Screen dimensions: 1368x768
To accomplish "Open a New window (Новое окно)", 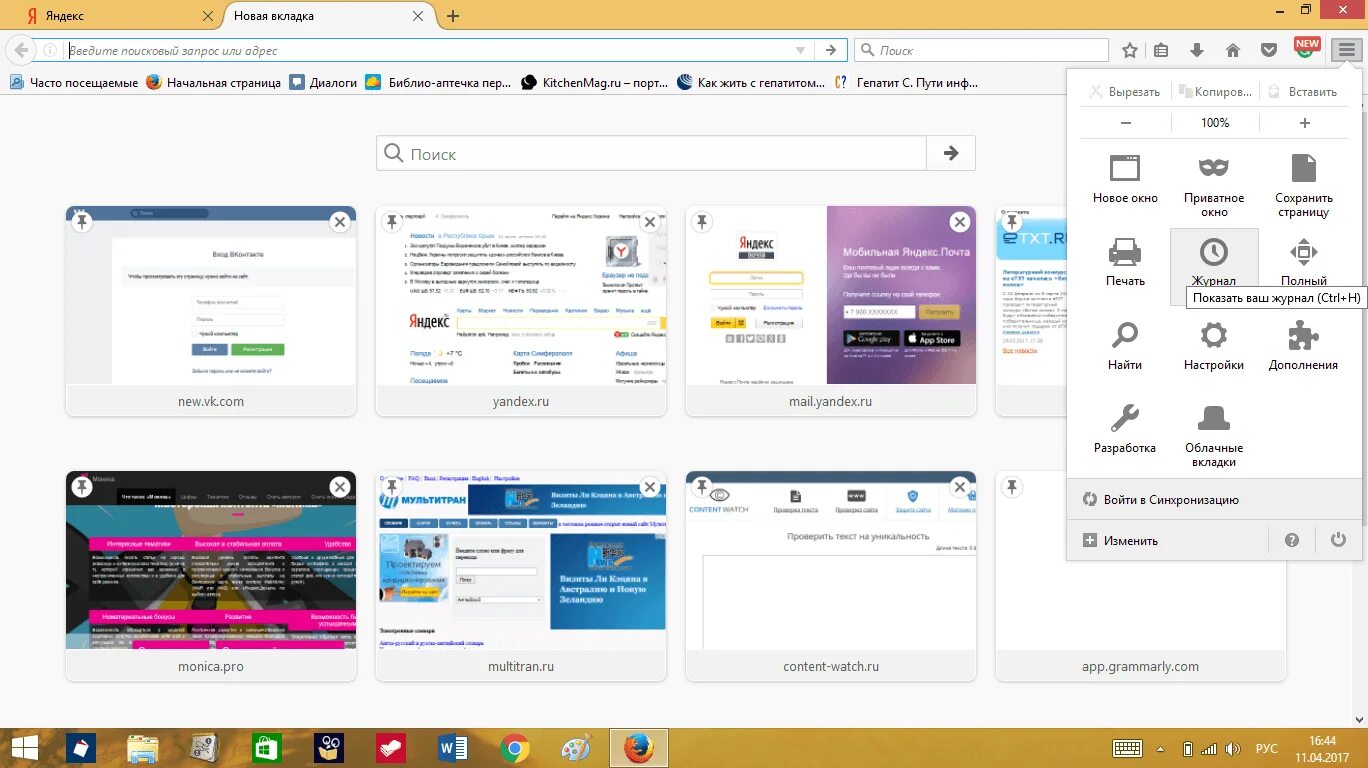I will click(x=1125, y=178).
